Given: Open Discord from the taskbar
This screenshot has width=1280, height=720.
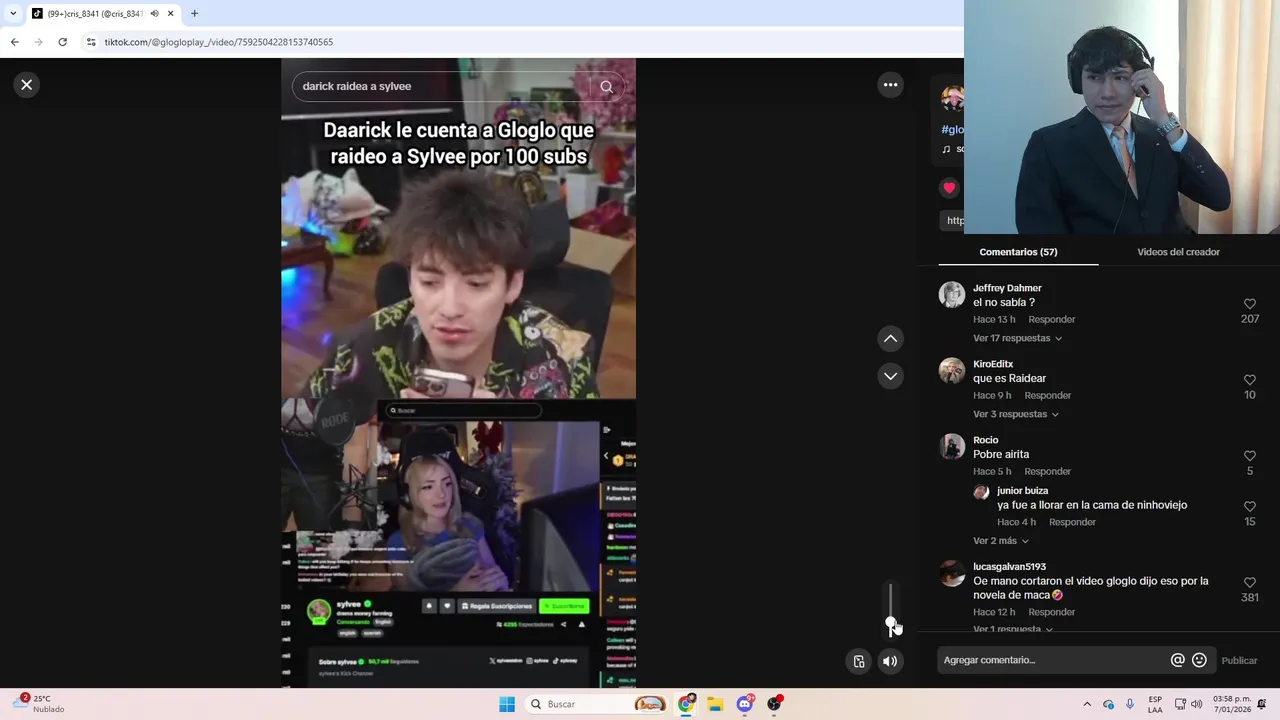Looking at the screenshot, I should (x=745, y=704).
